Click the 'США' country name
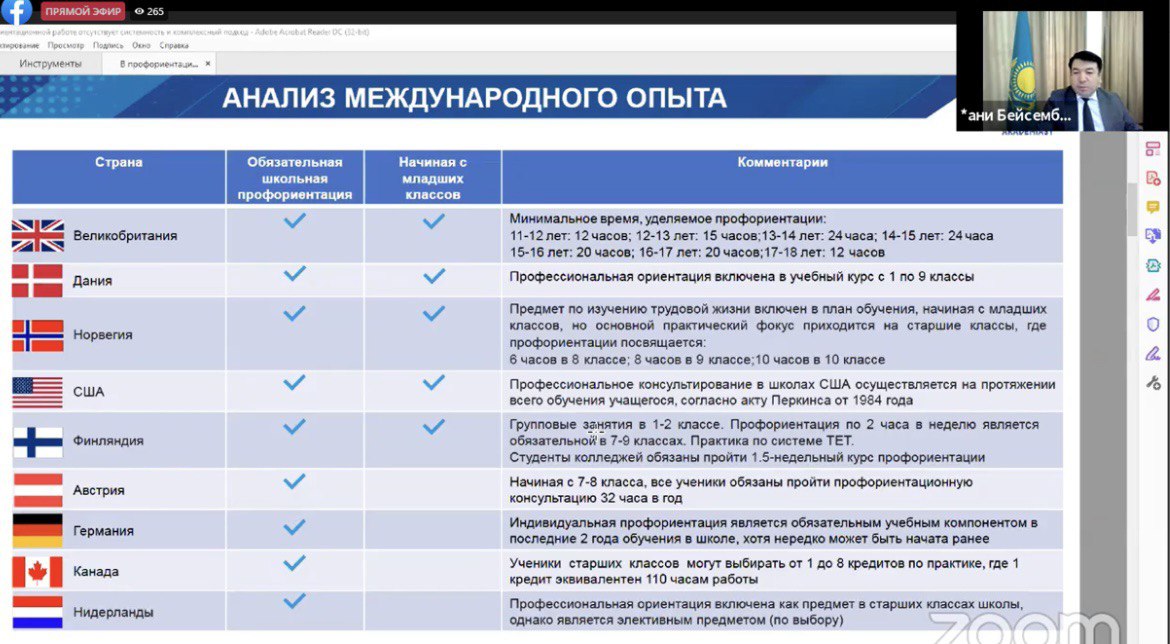The image size is (1170, 644). (x=89, y=392)
